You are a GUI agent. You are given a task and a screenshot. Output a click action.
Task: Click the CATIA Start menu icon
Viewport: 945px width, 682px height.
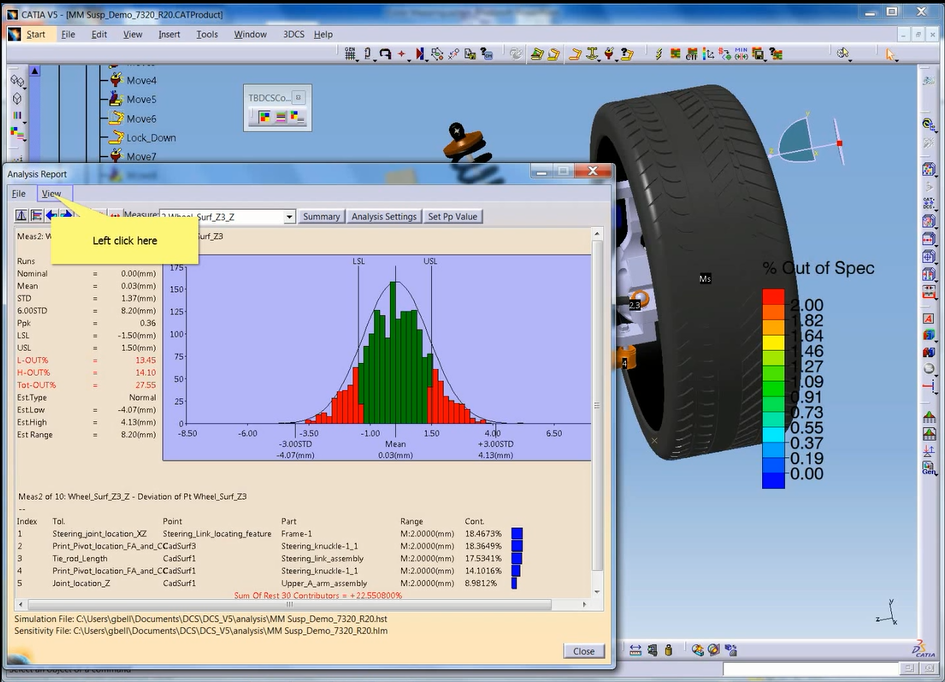[x=14, y=34]
